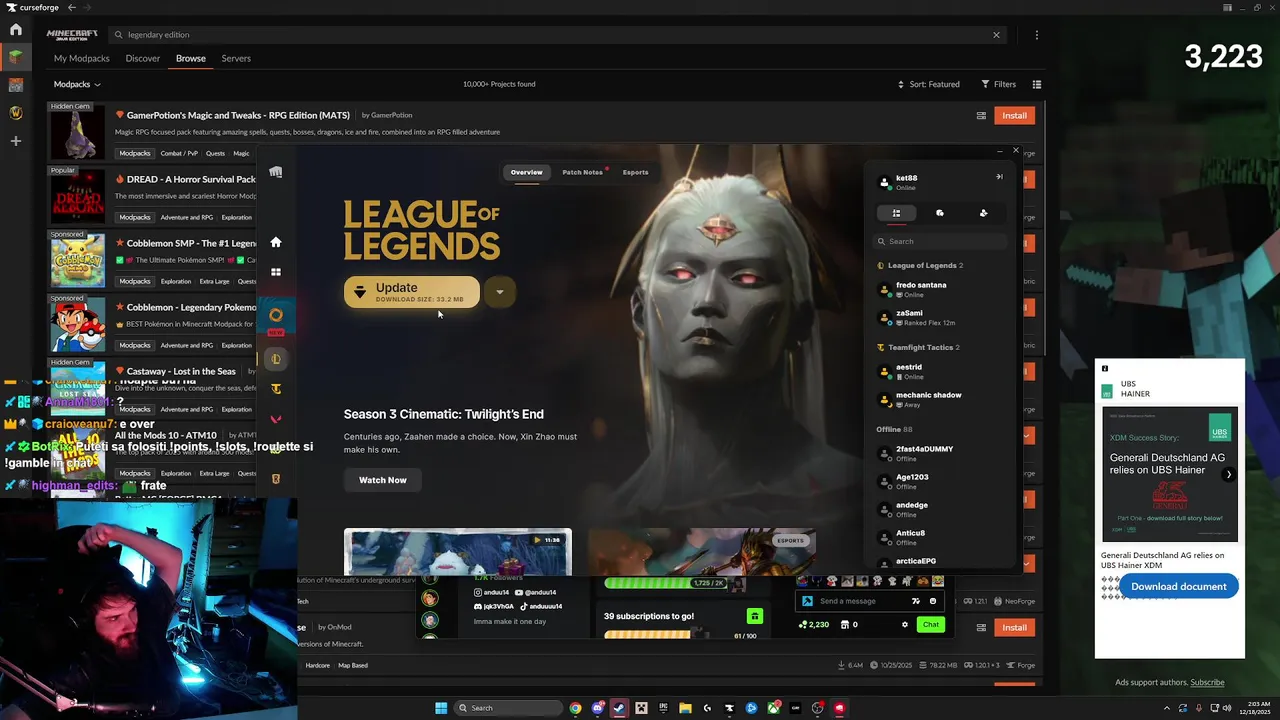Open Google Chrome from the taskbar
Screen dimensions: 1280x720
pos(575,708)
